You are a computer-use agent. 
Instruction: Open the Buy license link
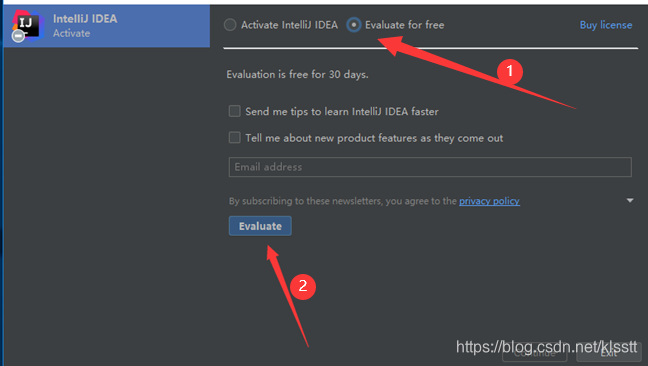click(606, 25)
